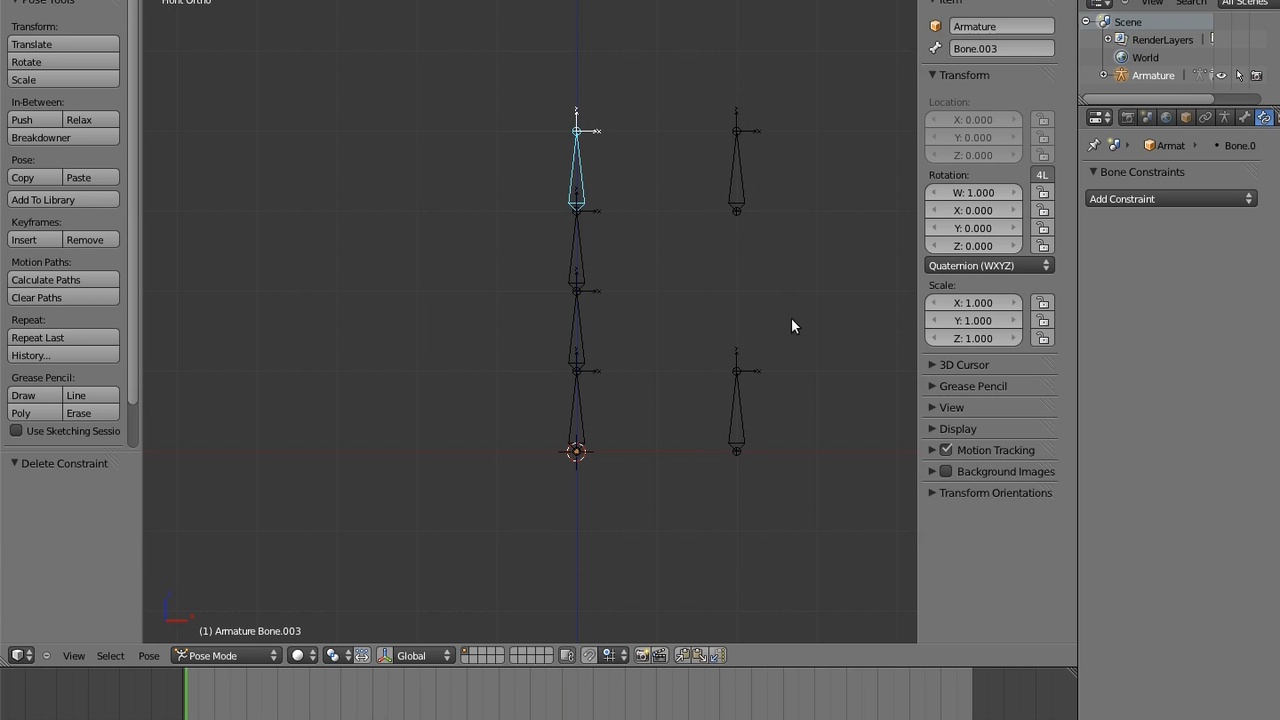Viewport: 1280px width, 720px height.
Task: Open viewport shading selector in 3D header
Action: click(303, 655)
